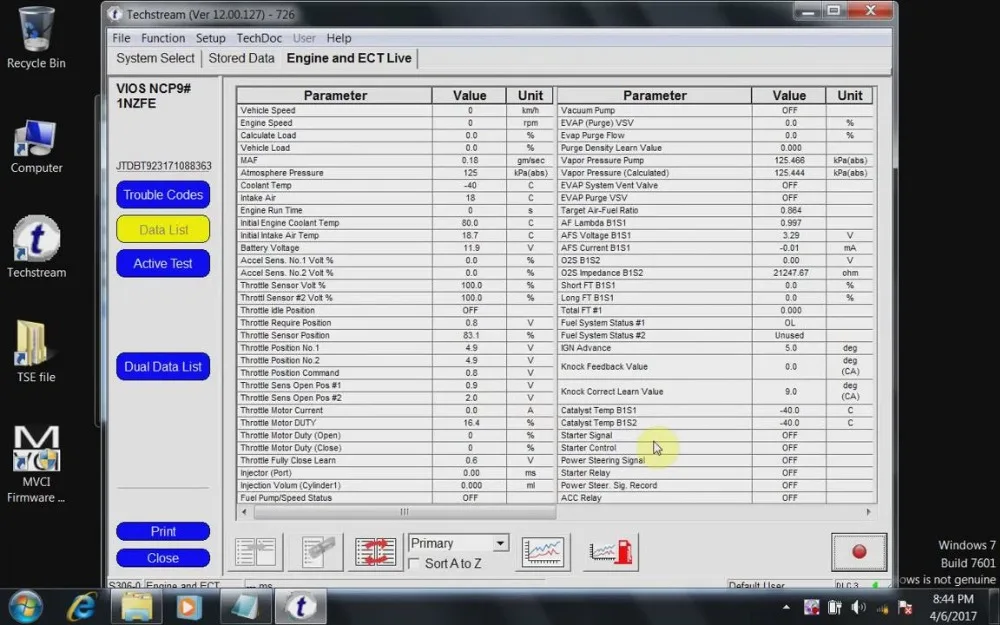Open the blue window taskbar app icon

(x=245, y=607)
